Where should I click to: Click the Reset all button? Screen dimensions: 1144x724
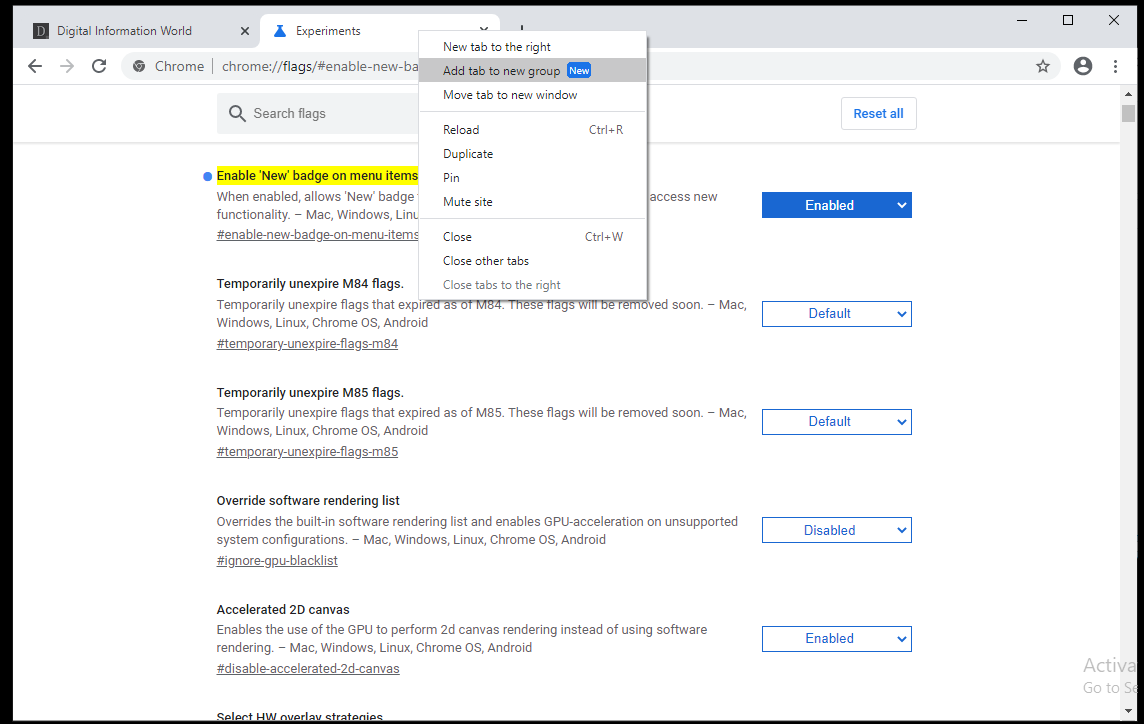tap(878, 113)
